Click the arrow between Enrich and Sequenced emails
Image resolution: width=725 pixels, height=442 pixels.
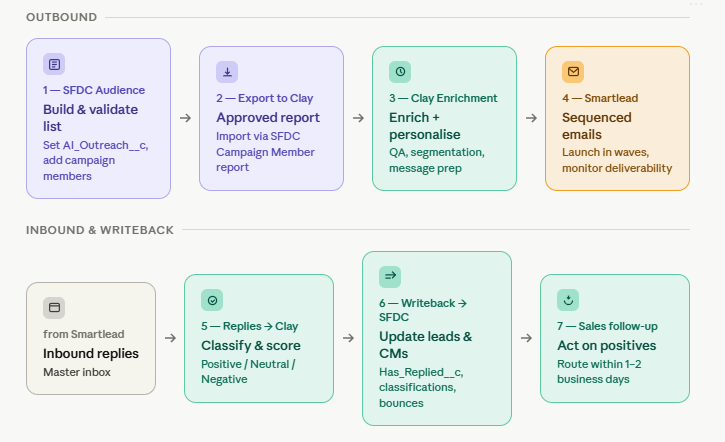(x=531, y=118)
